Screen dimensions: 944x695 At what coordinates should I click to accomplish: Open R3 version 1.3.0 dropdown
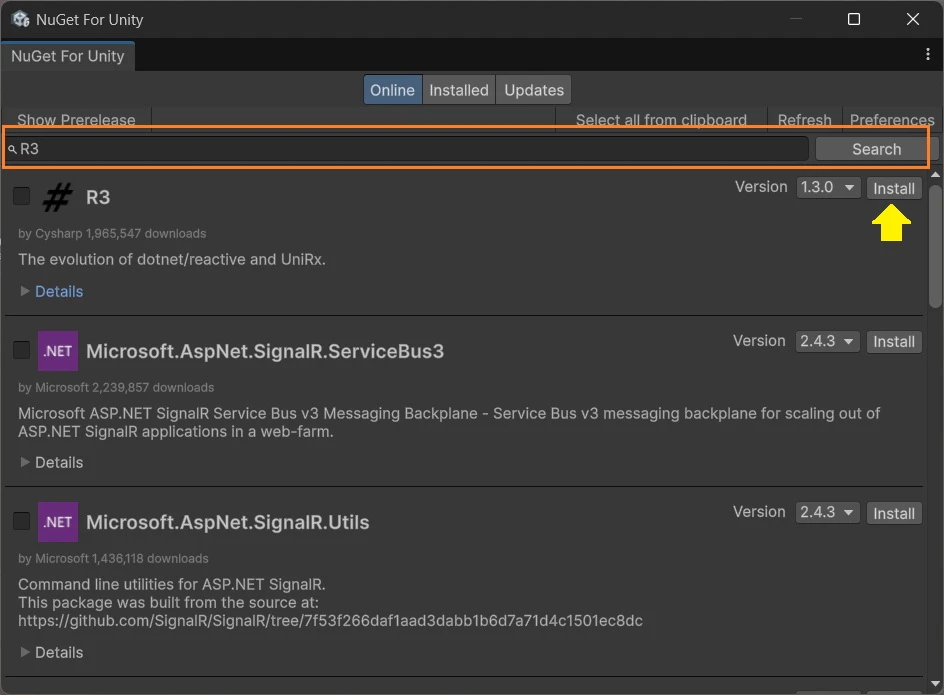828,188
